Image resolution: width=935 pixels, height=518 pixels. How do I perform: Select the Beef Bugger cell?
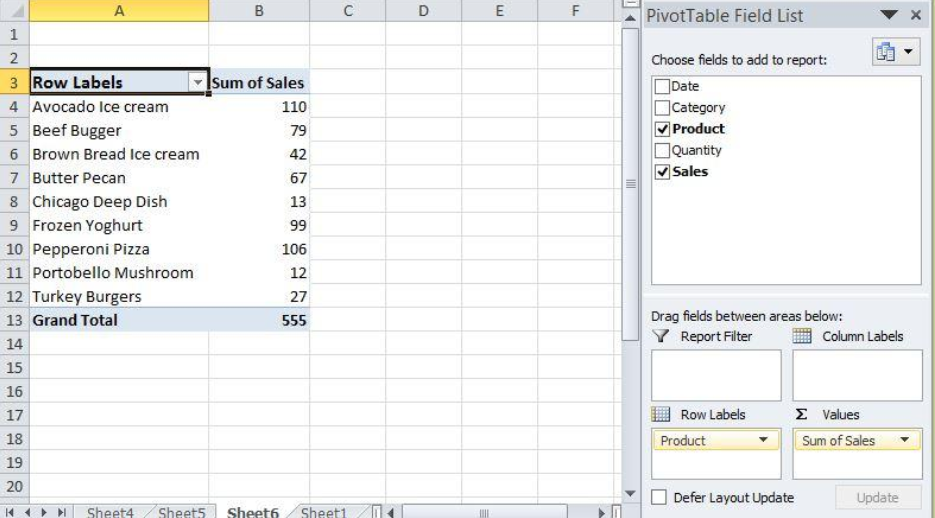(119, 131)
